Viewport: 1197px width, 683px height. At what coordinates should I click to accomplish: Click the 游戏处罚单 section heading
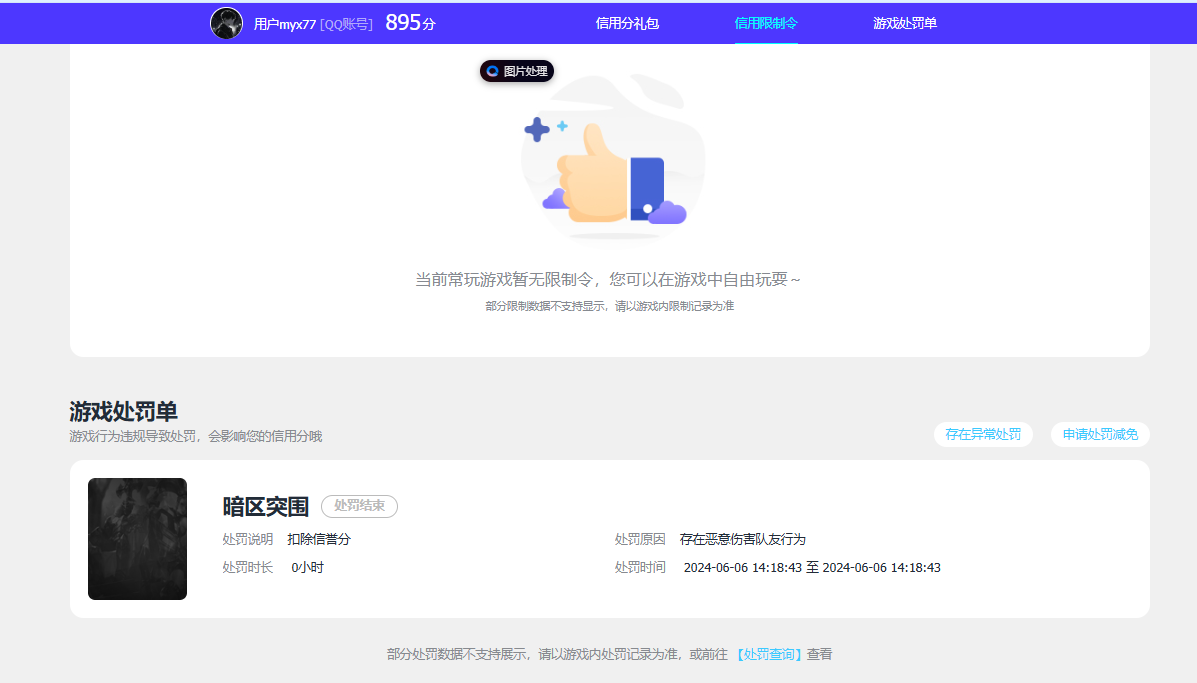click(124, 412)
